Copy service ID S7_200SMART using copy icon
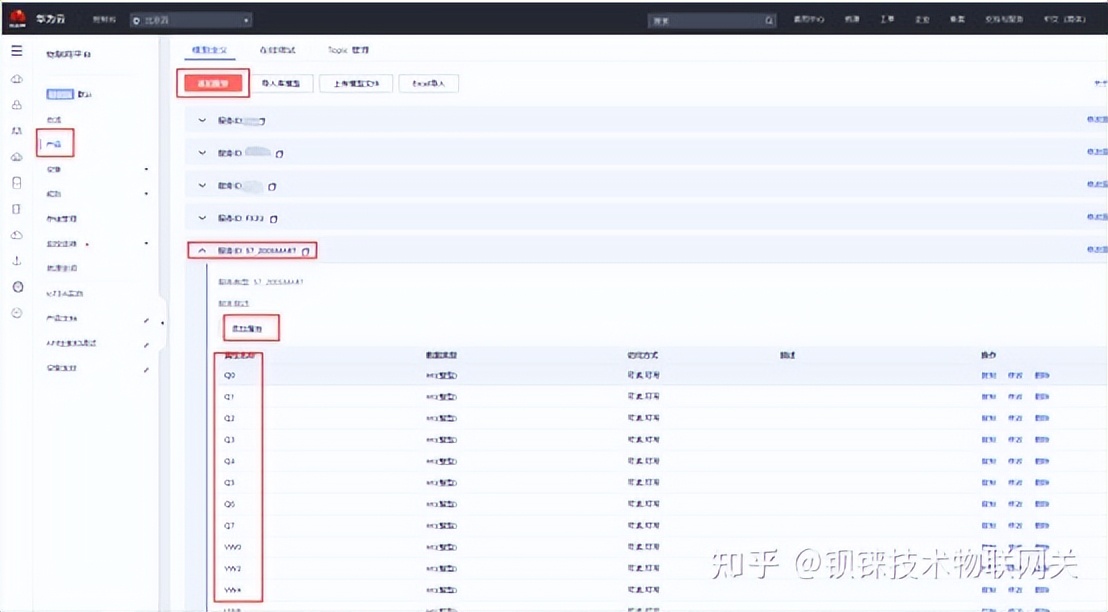 305,250
